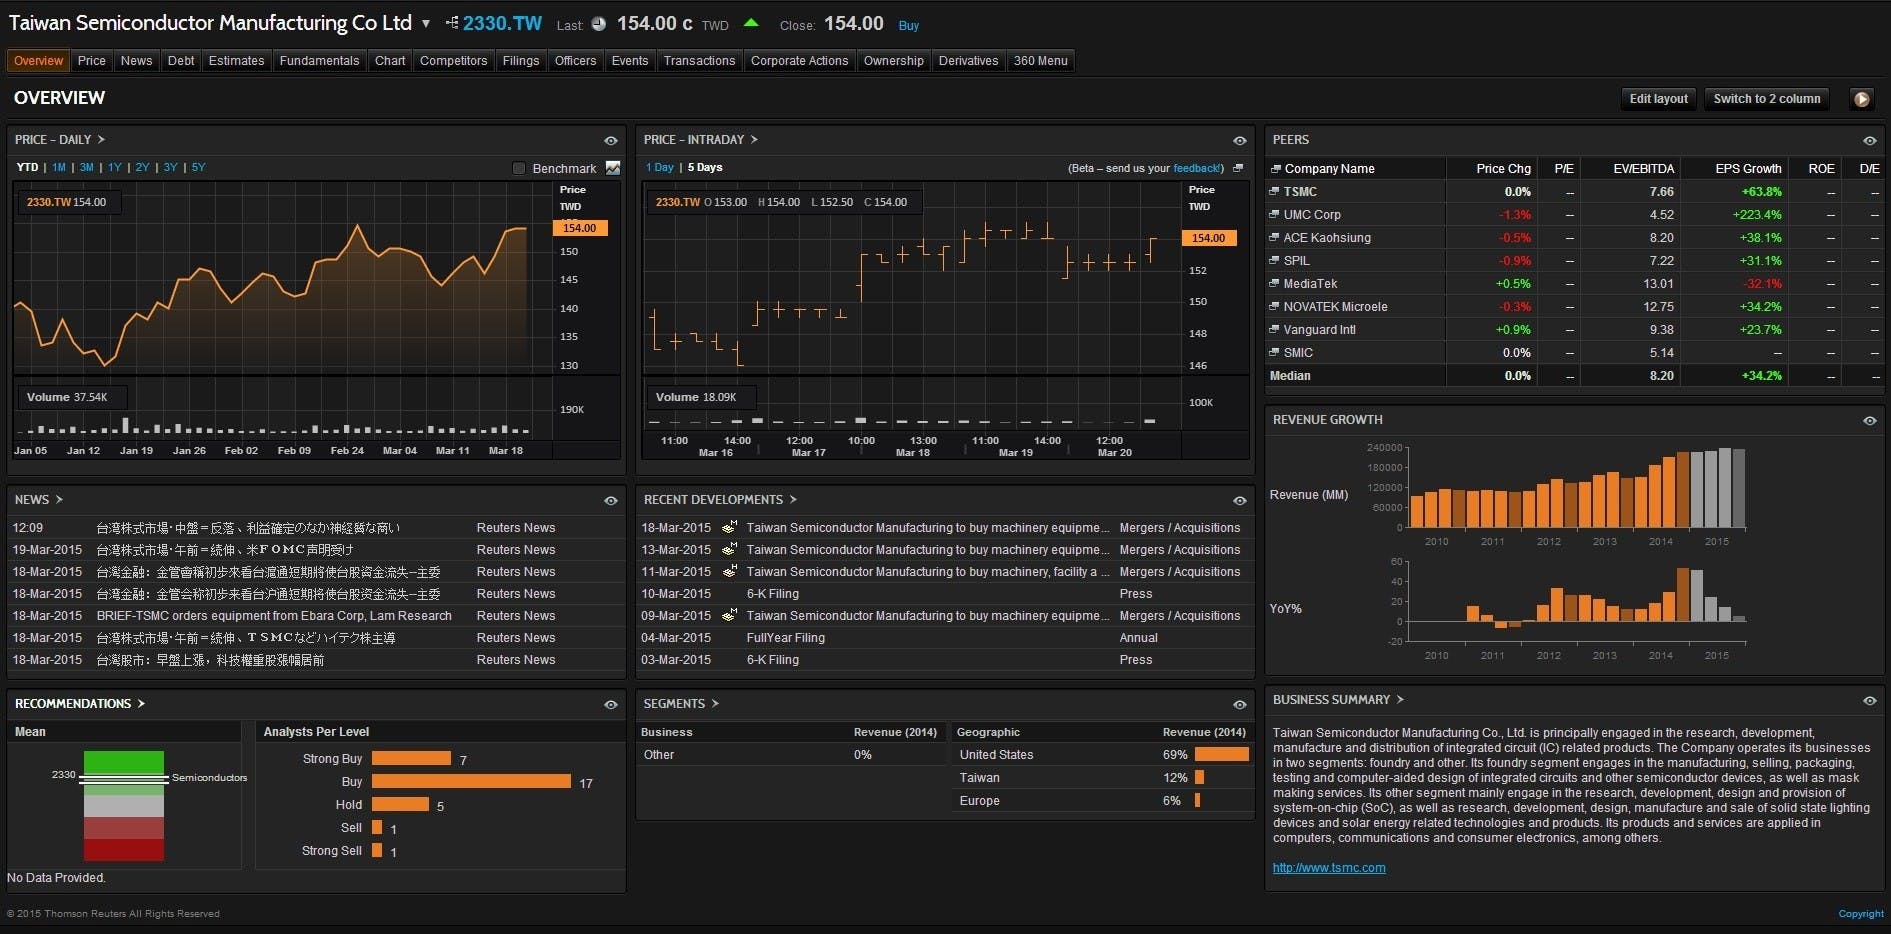Click the ACE Kaohsiung row icon
This screenshot has width=1891, height=934.
coord(1275,237)
